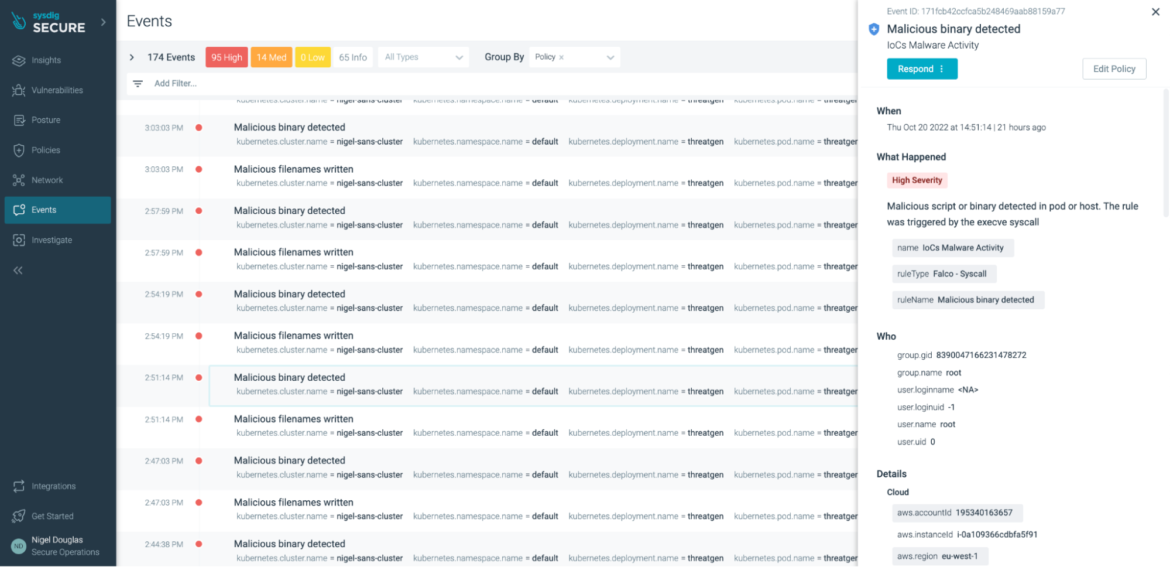The width and height of the screenshot is (1170, 567).
Task: Click the three-dot menu on Respond button
Action: click(x=942, y=69)
